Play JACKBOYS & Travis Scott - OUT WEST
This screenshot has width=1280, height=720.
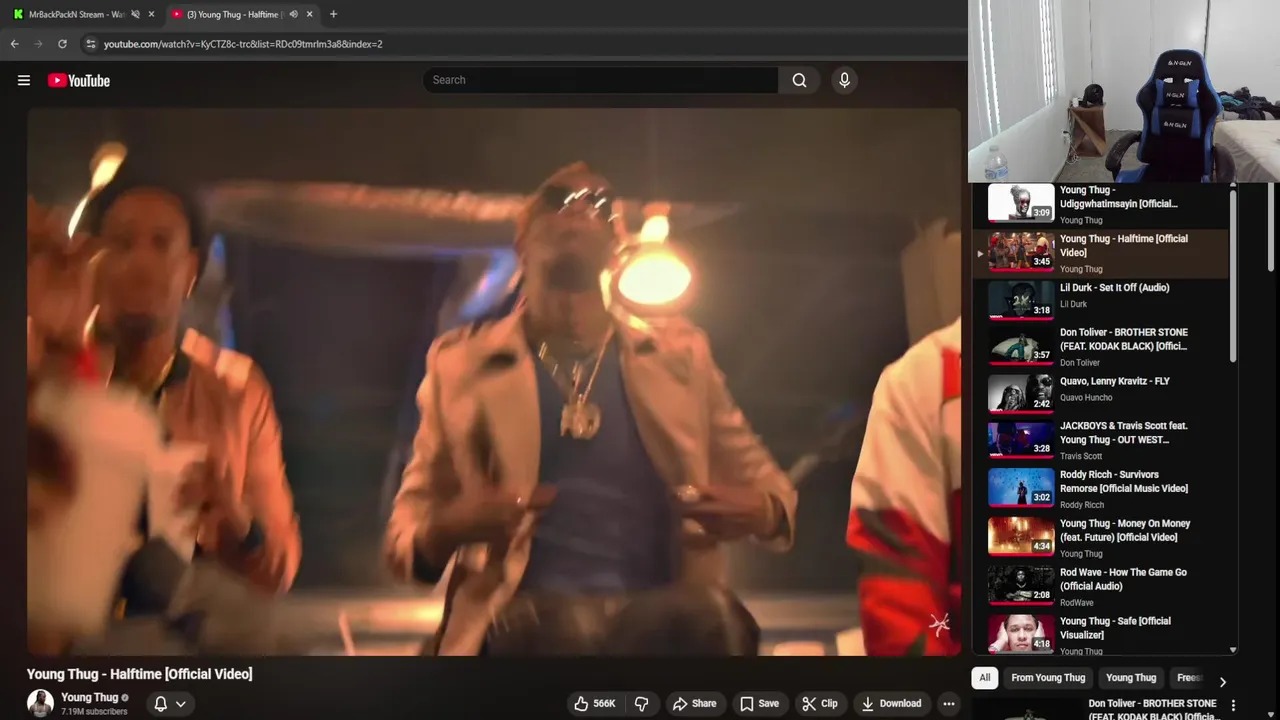click(1100, 440)
